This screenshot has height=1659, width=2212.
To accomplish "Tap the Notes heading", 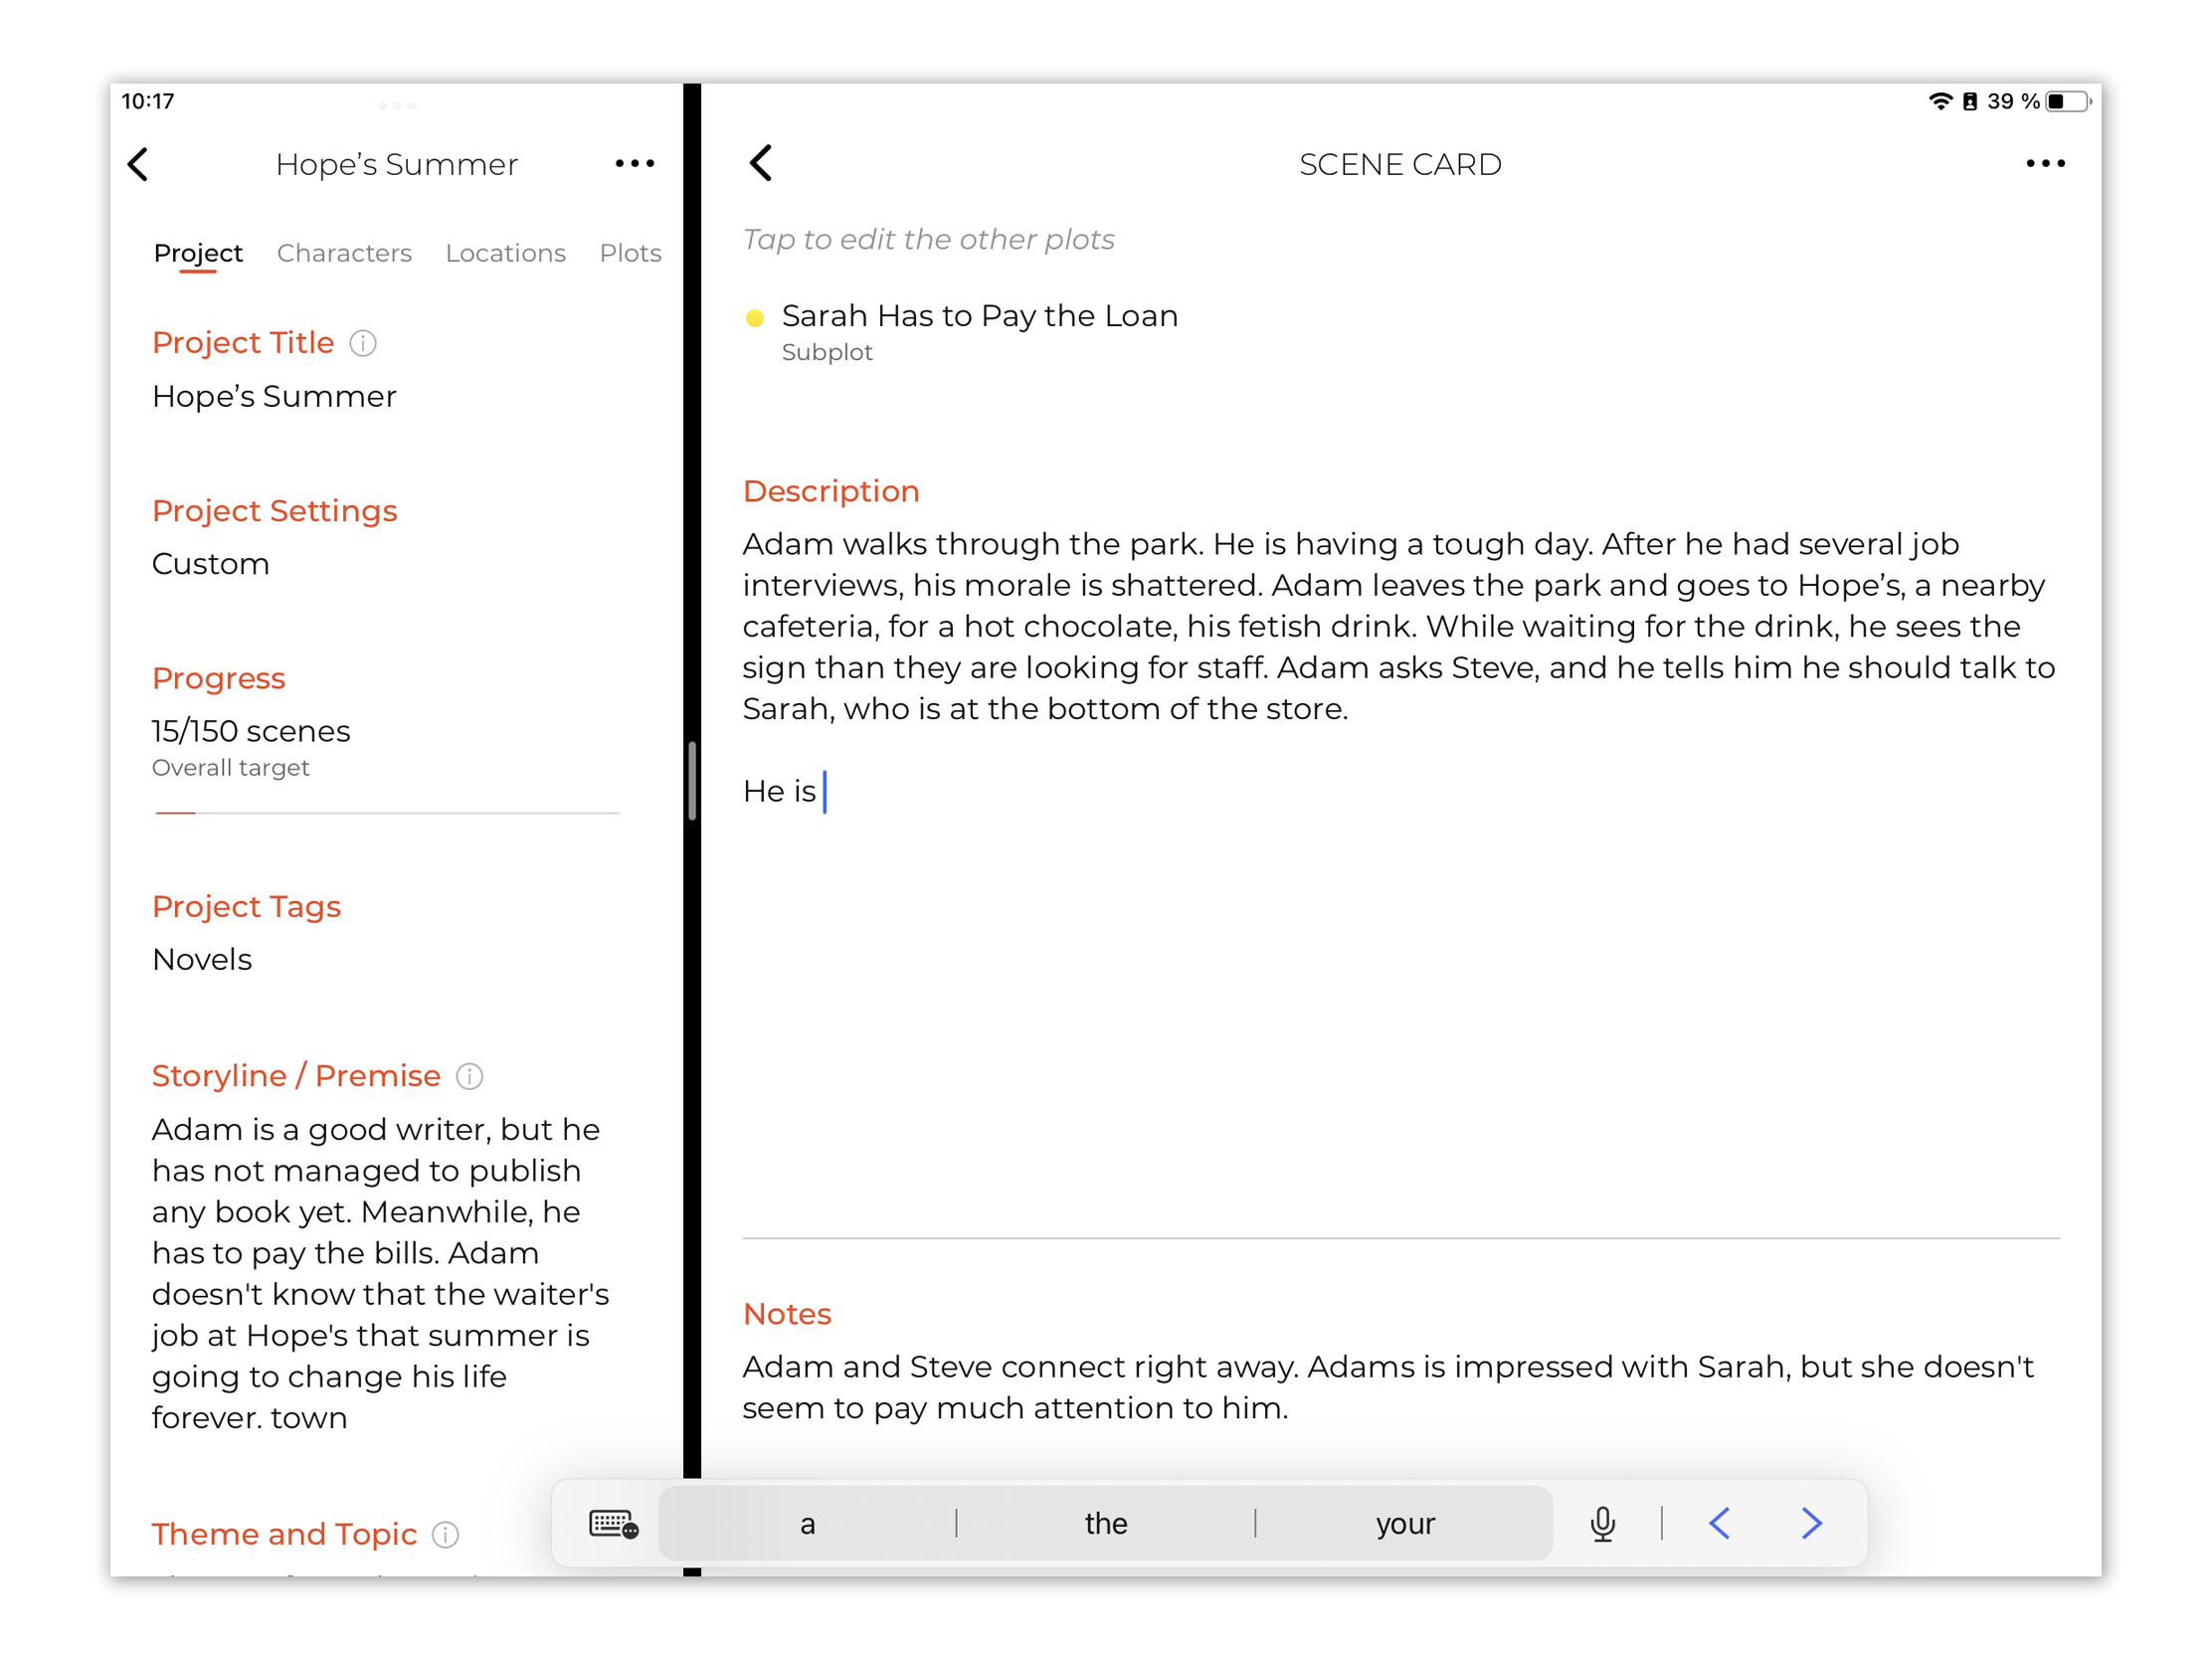I will 787,1314.
